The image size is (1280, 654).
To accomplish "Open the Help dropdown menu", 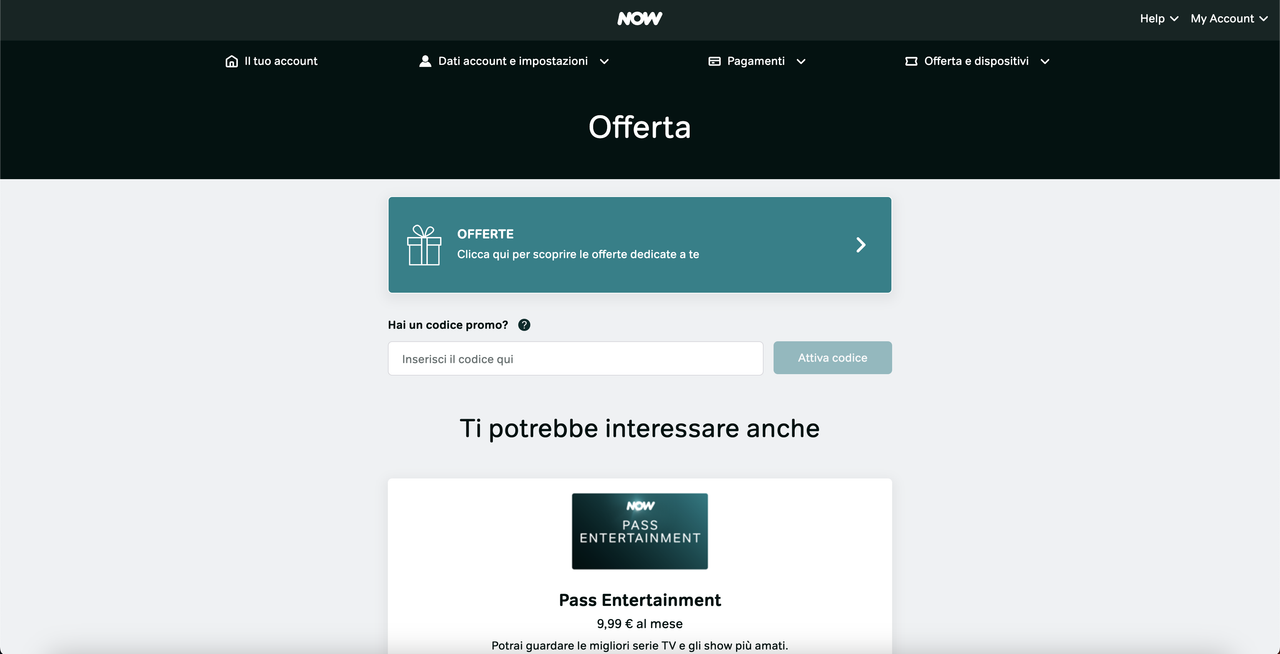I will [x=1159, y=19].
